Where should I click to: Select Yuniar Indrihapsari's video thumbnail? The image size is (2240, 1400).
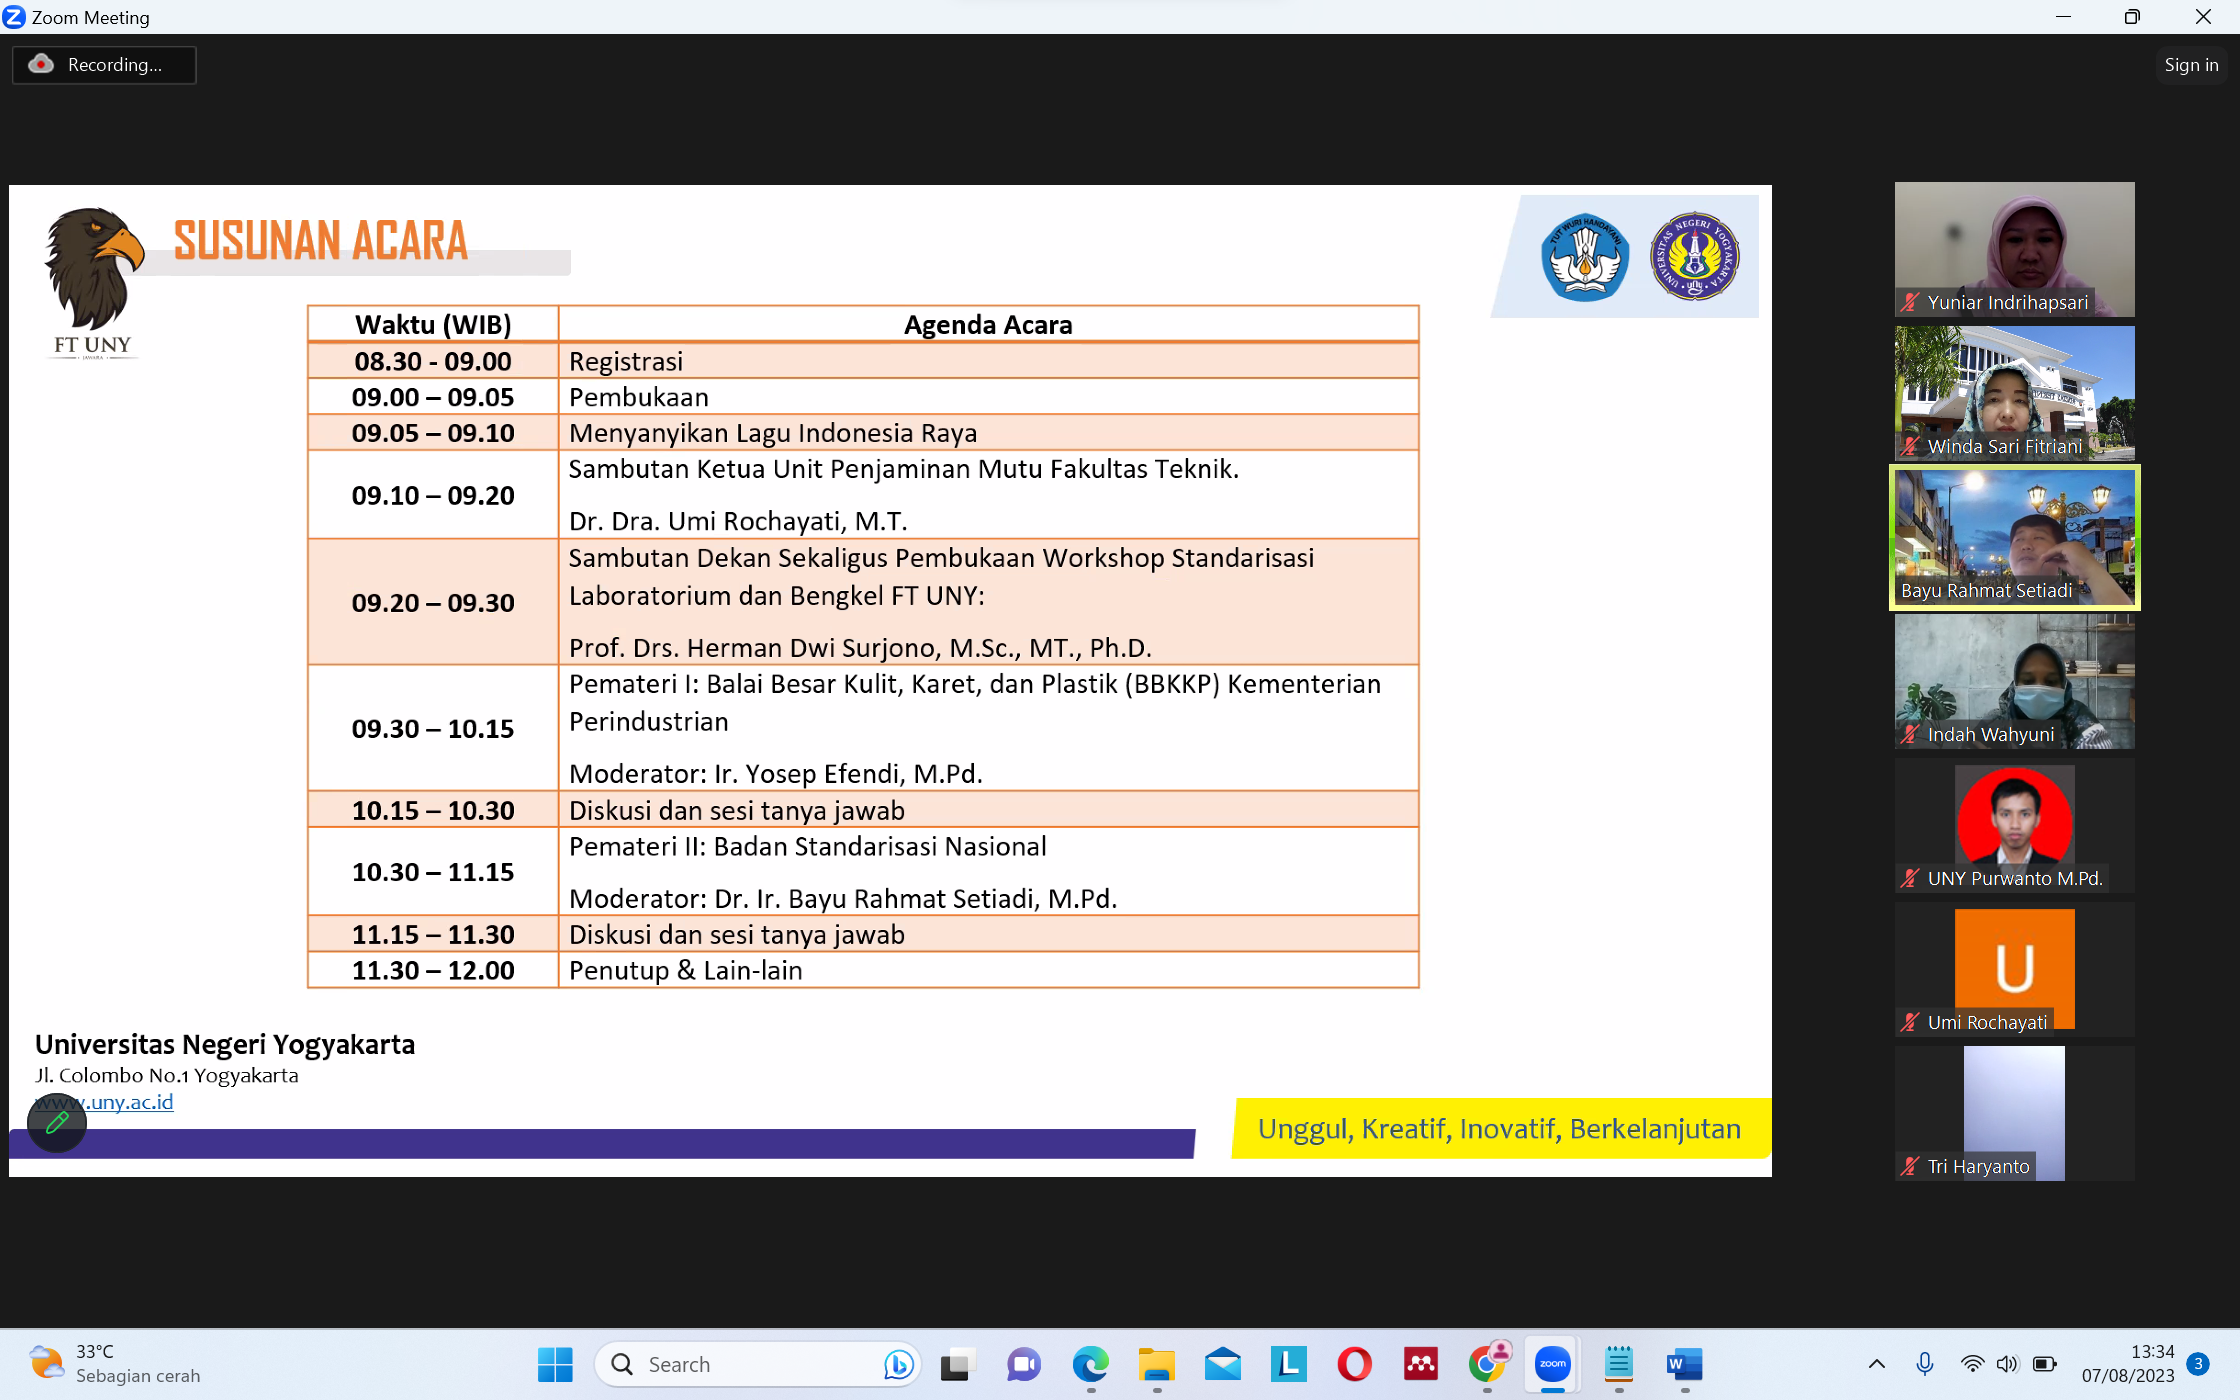point(2013,248)
